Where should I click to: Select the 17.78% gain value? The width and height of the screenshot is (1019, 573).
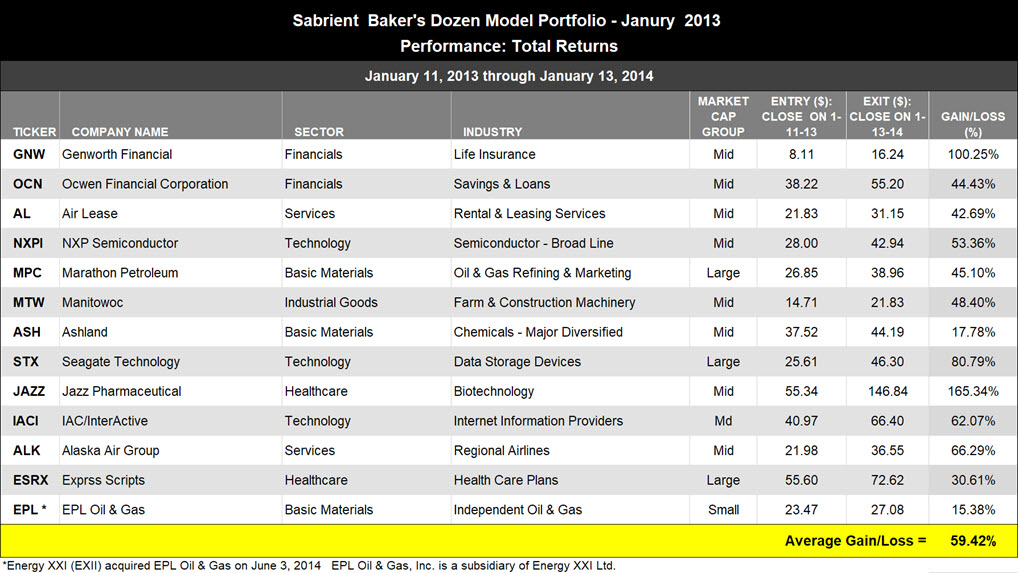(973, 333)
